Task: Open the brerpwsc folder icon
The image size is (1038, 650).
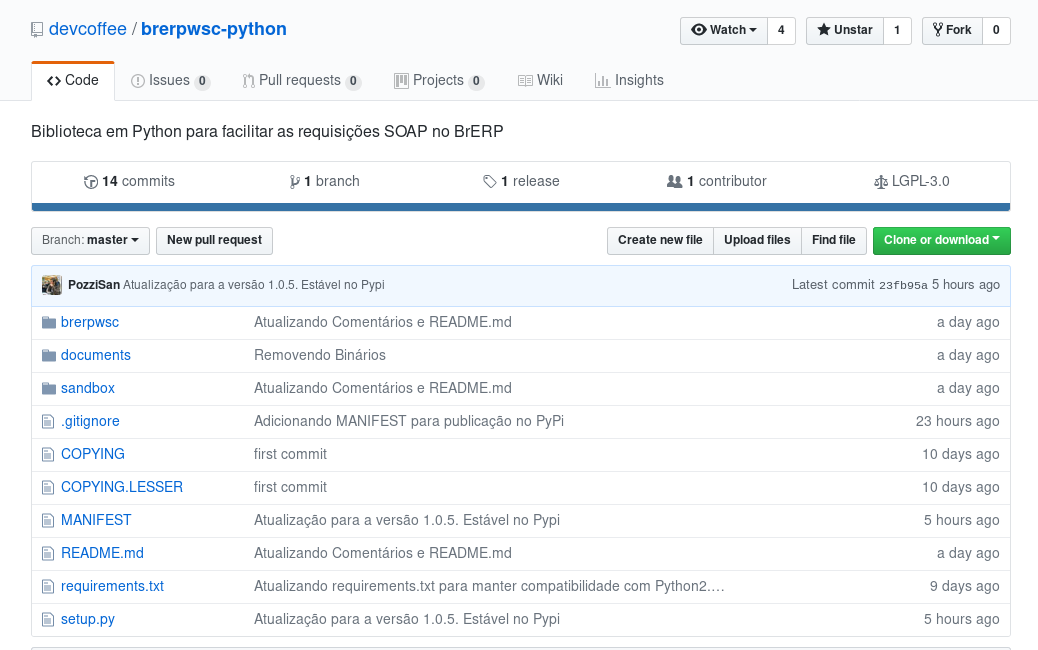Action: [x=48, y=322]
